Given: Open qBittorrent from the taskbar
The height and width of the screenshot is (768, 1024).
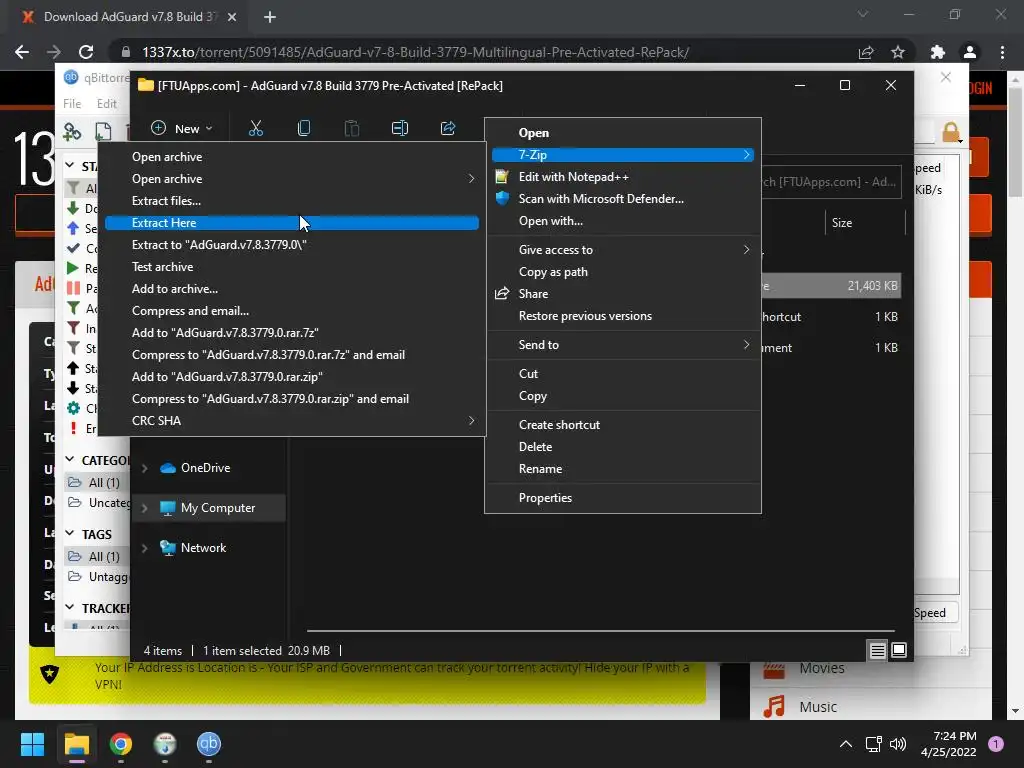Looking at the screenshot, I should pyautogui.click(x=208, y=744).
